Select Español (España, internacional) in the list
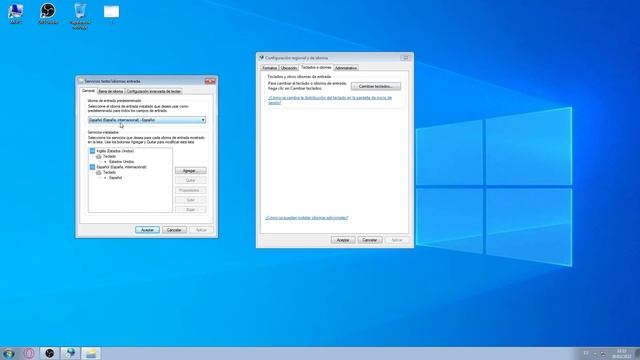The image size is (640, 360). pos(121,167)
